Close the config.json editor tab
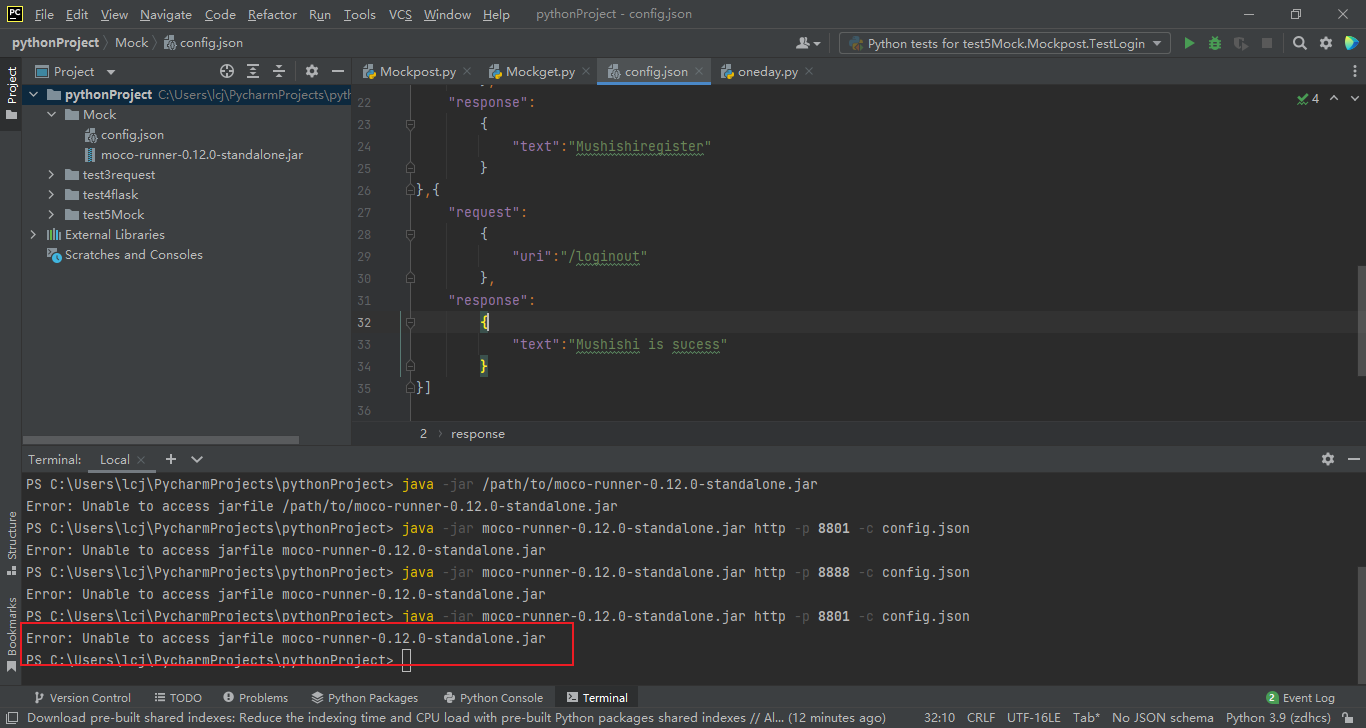The height and width of the screenshot is (728, 1366). point(700,72)
